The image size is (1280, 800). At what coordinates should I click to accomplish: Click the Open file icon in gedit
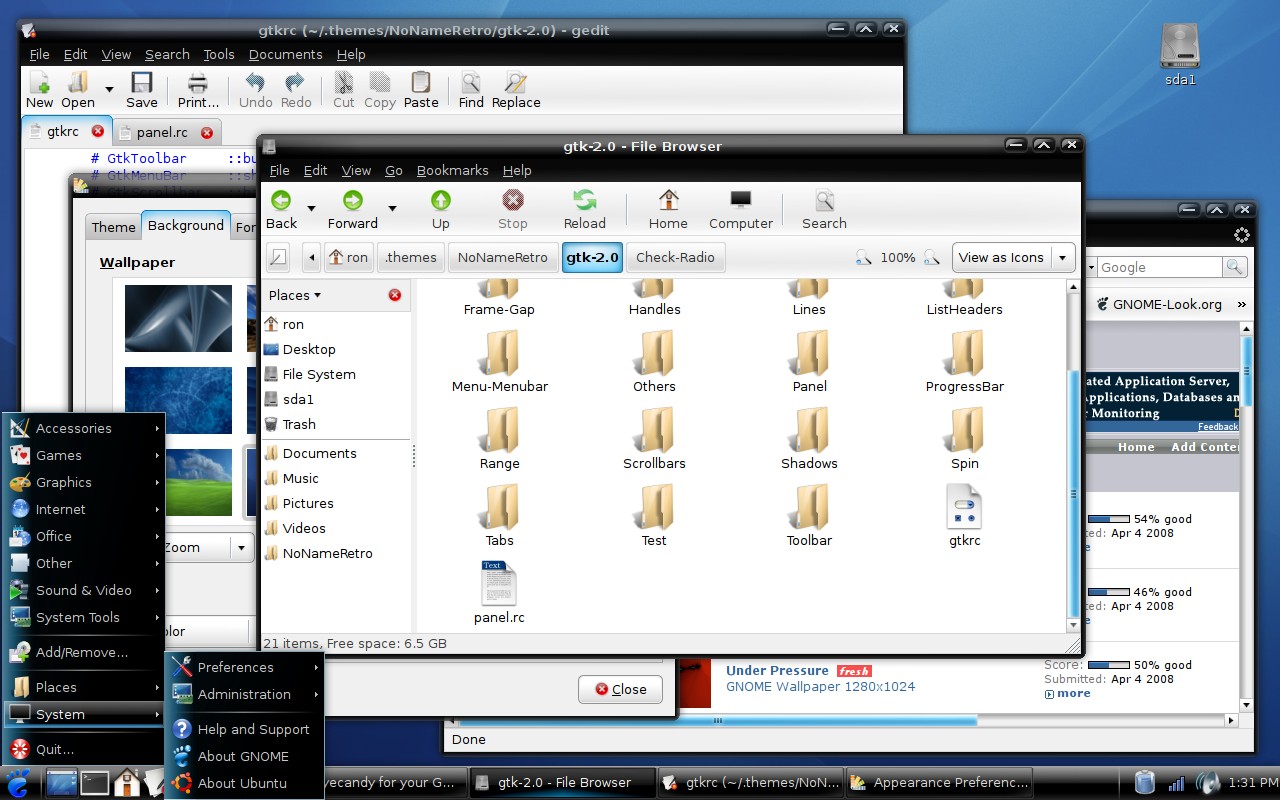coord(77,82)
